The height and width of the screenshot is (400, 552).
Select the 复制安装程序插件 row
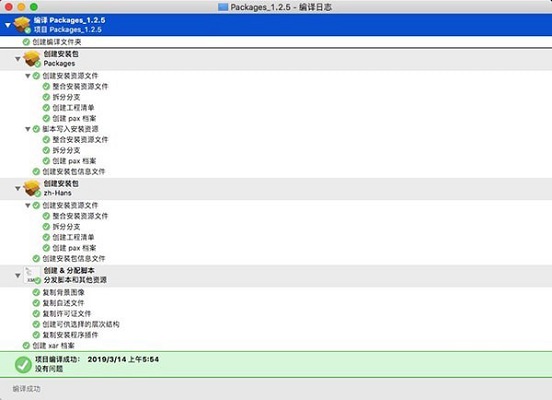point(276,335)
